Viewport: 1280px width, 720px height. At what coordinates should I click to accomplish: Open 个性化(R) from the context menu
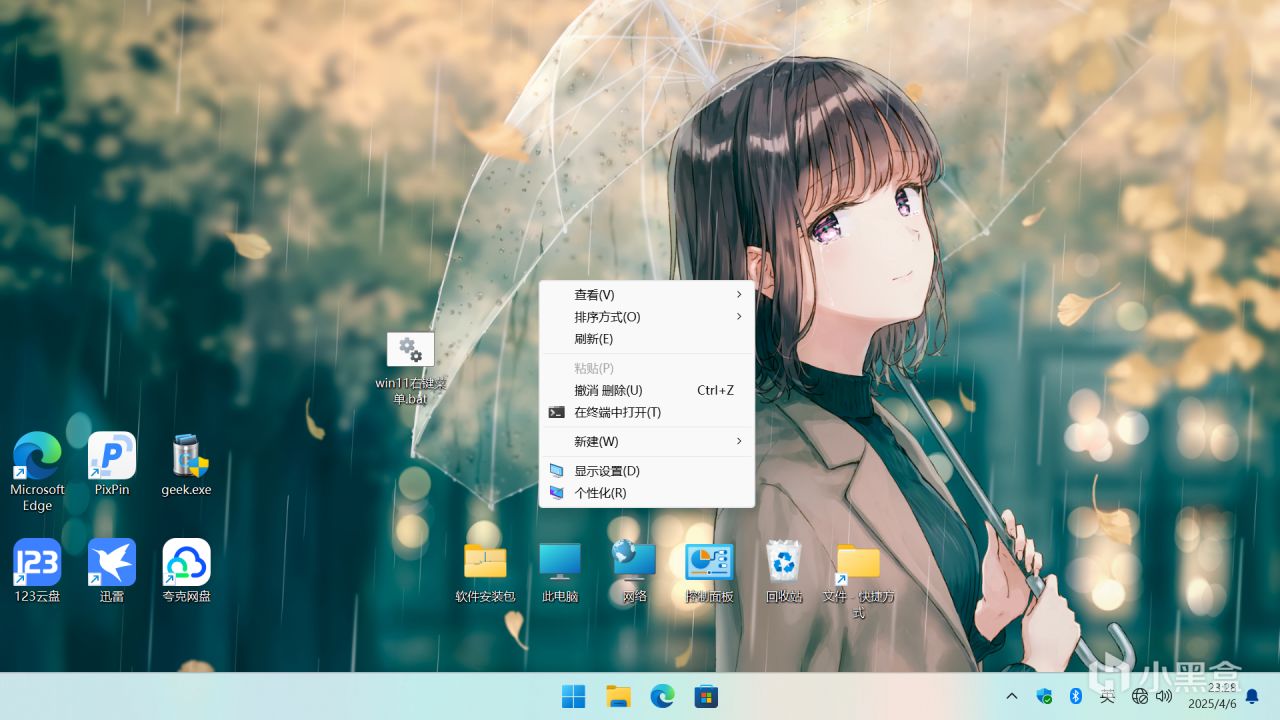647,493
